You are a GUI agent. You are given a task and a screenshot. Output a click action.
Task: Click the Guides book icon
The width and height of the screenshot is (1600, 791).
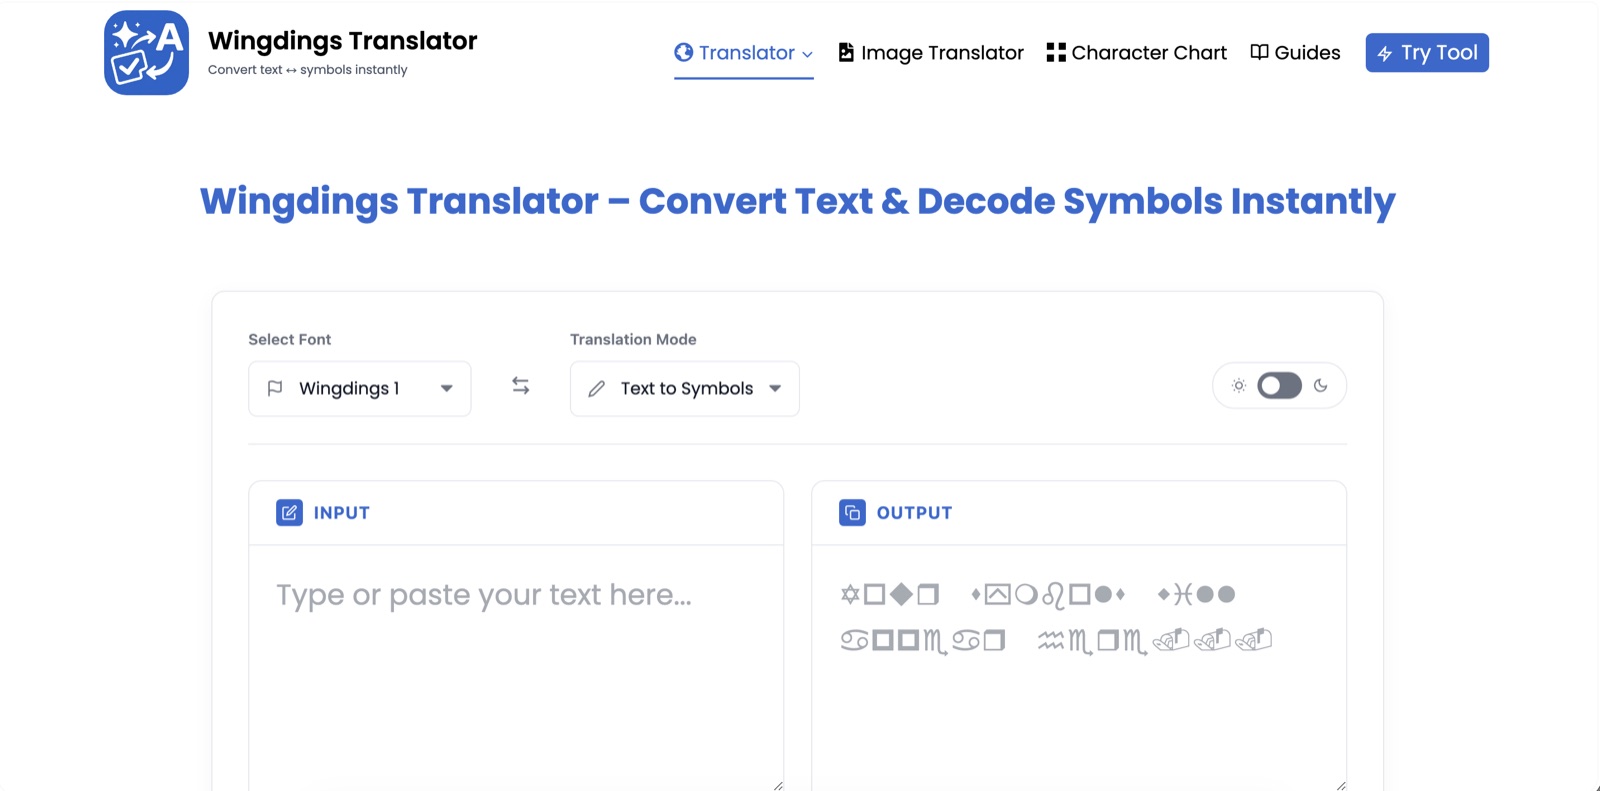[1260, 52]
